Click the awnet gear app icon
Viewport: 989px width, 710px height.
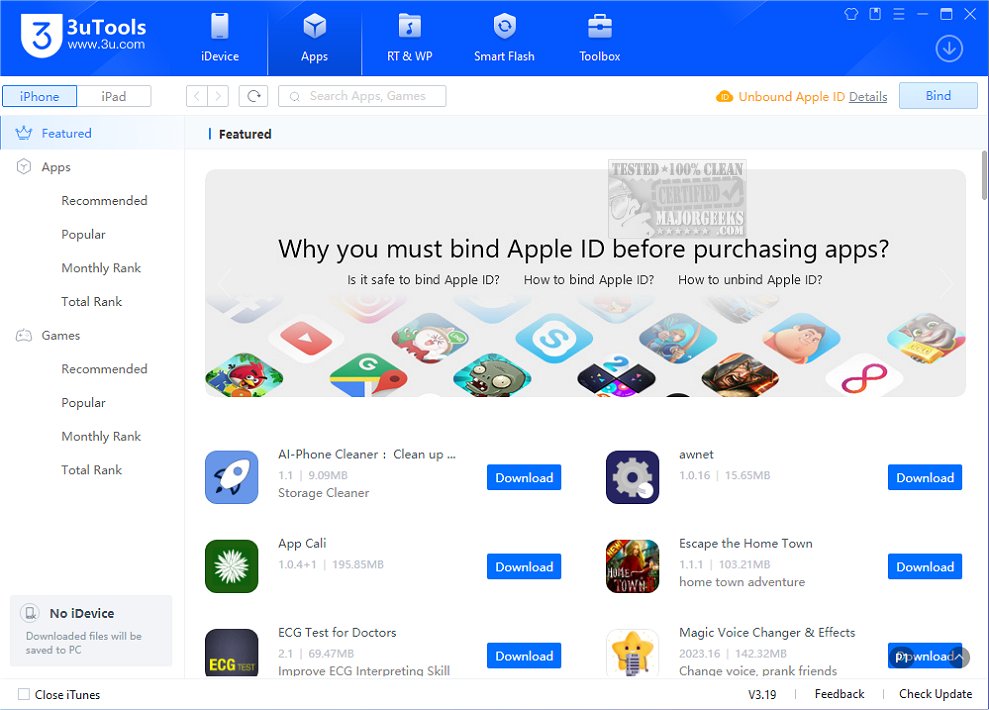633,477
